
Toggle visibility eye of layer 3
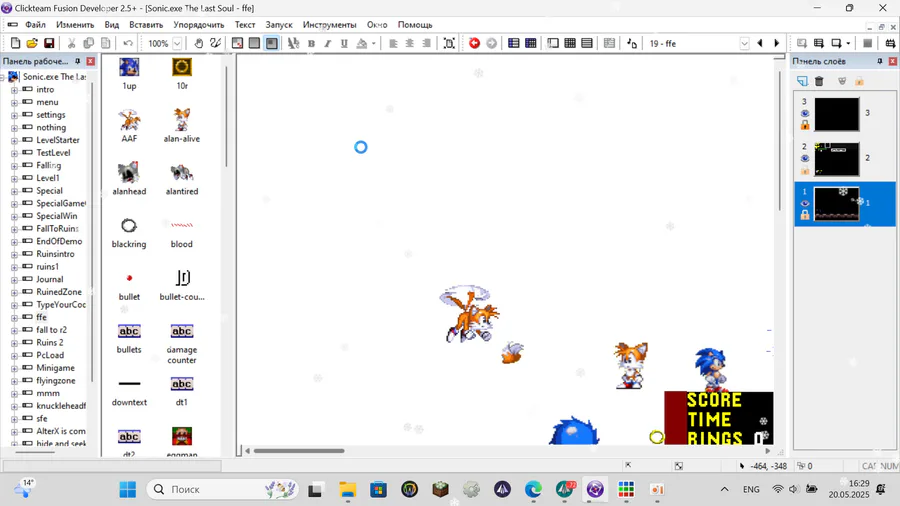805,114
